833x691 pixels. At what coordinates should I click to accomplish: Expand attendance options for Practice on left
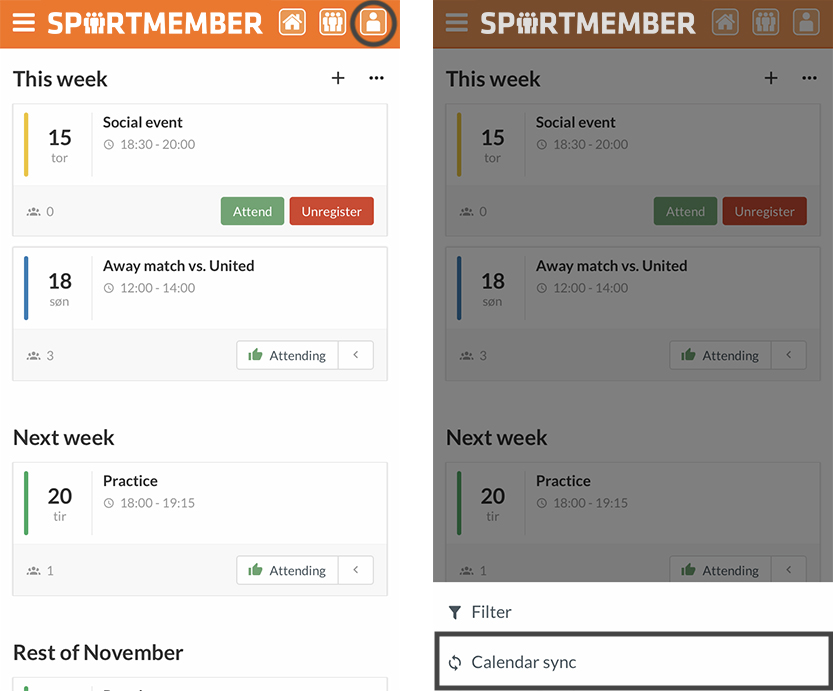(355, 570)
